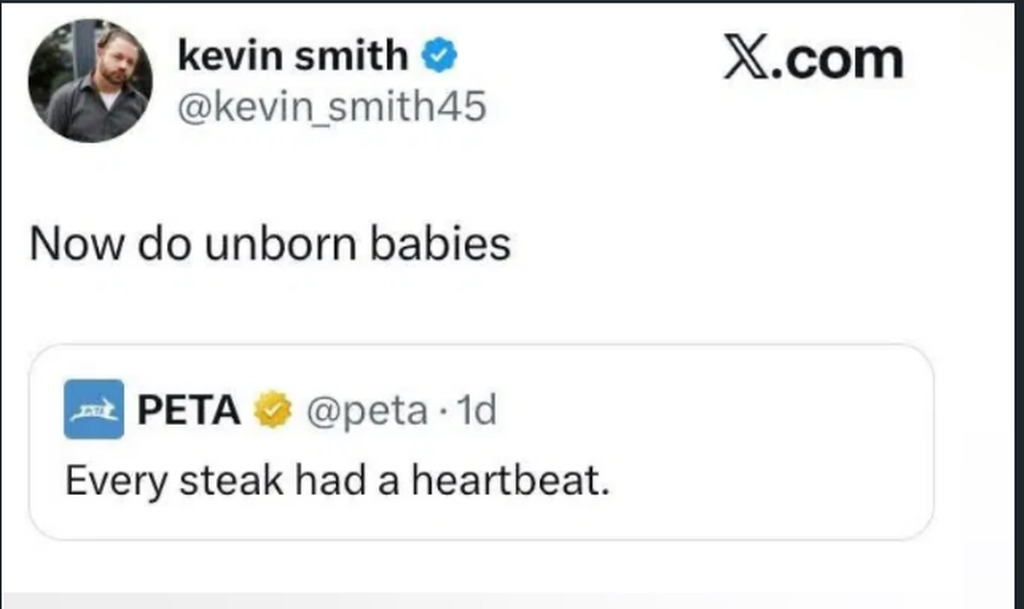This screenshot has height=609, width=1024.
Task: Click PETA's blue rabbit logo avatar
Action: pos(93,409)
